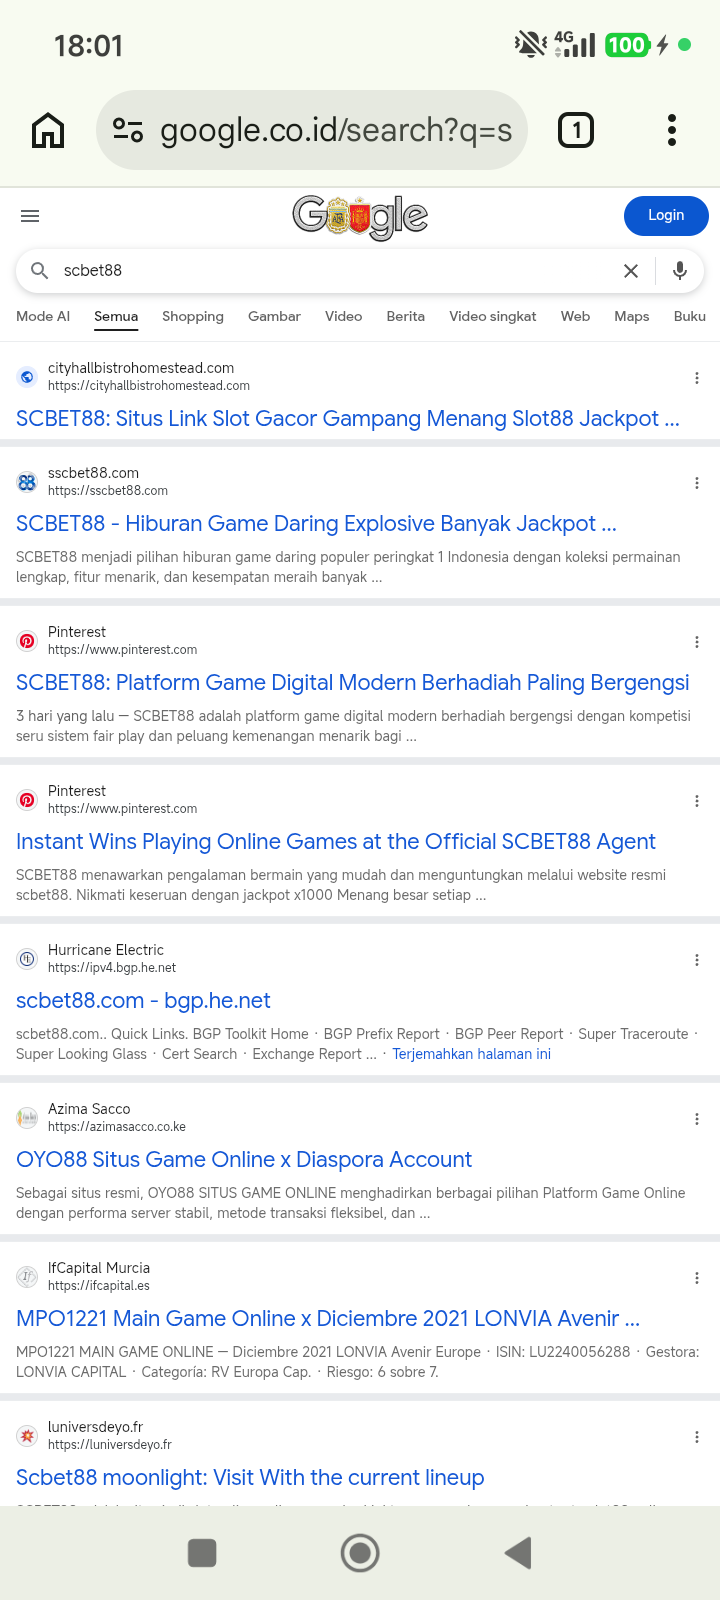This screenshot has width=720, height=1600.
Task: Open more options for sscbet88.com result
Action: 697,483
